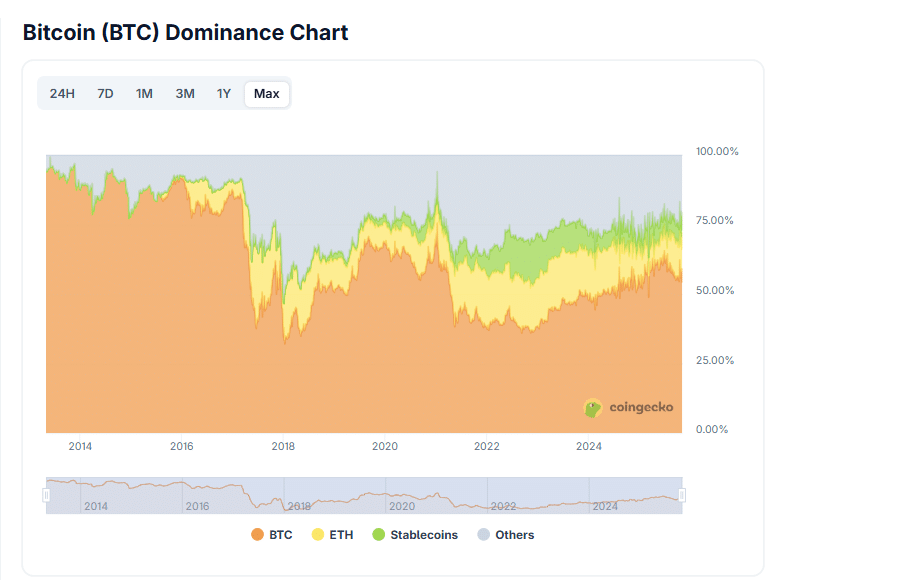
Task: Click the green Stablecoins legend dot
Action: pos(378,535)
